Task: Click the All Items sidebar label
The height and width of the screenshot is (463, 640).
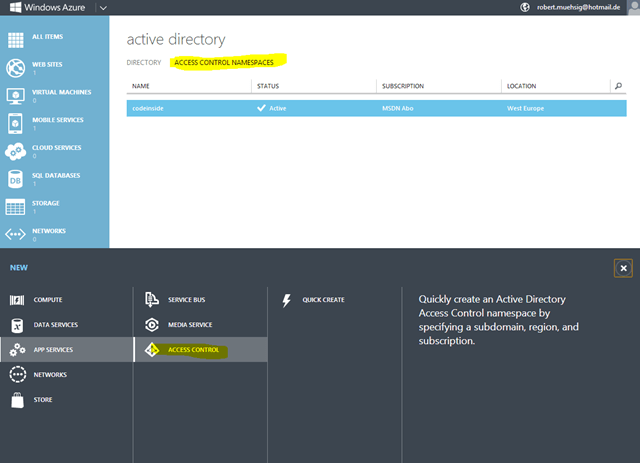Action: tap(47, 37)
